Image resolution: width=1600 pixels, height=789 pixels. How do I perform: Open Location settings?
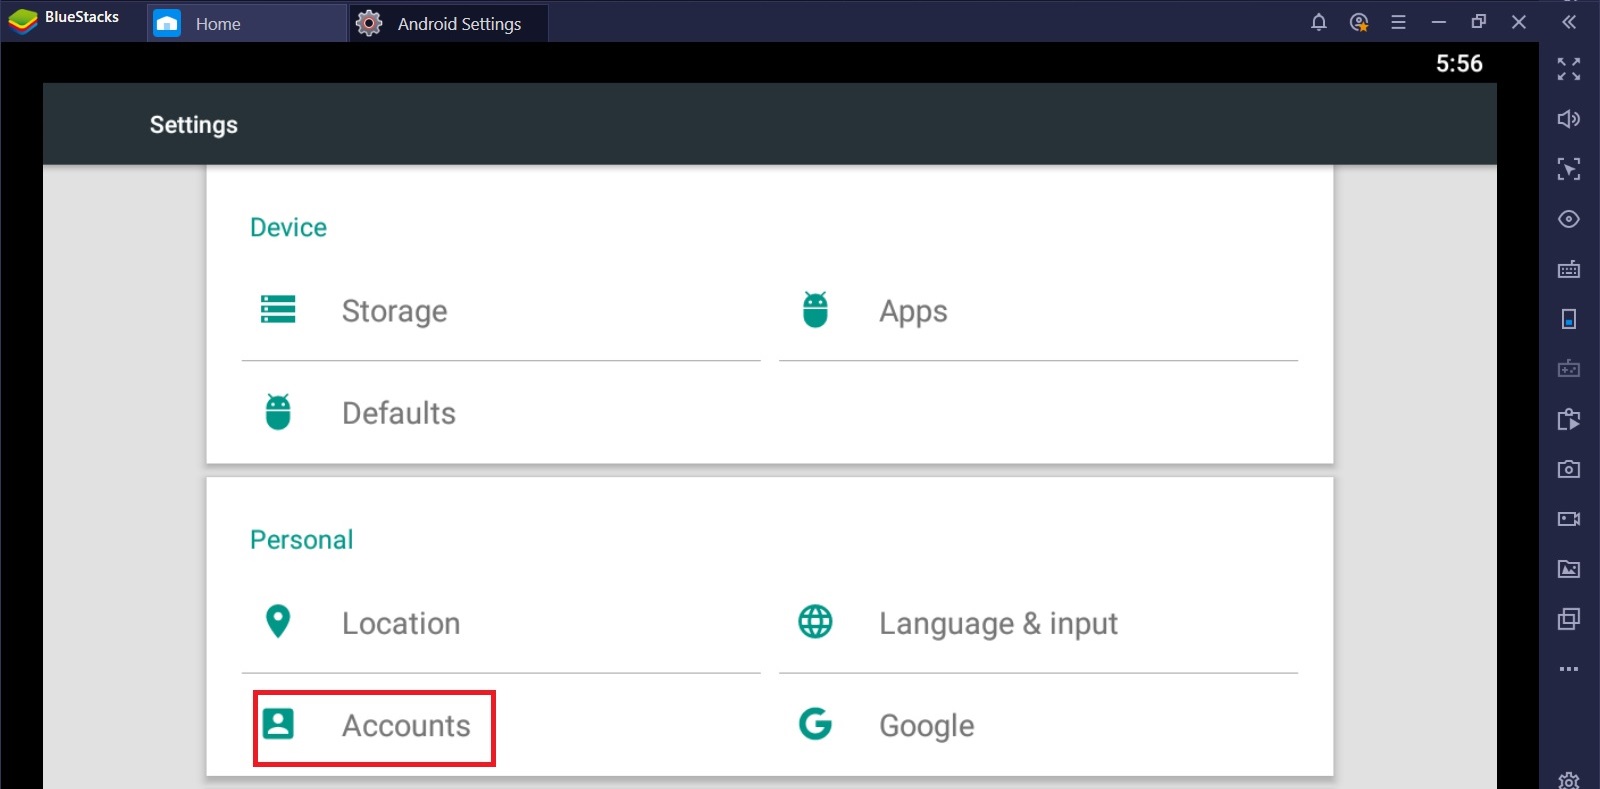pyautogui.click(x=501, y=623)
